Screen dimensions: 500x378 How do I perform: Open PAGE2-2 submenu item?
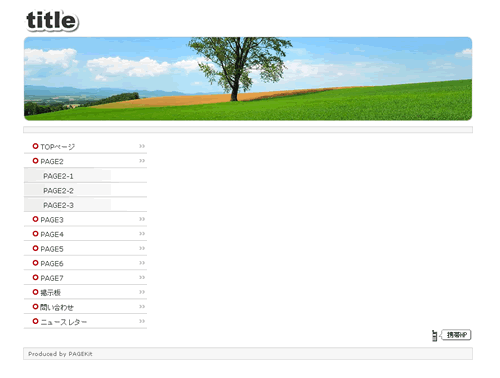click(x=58, y=191)
